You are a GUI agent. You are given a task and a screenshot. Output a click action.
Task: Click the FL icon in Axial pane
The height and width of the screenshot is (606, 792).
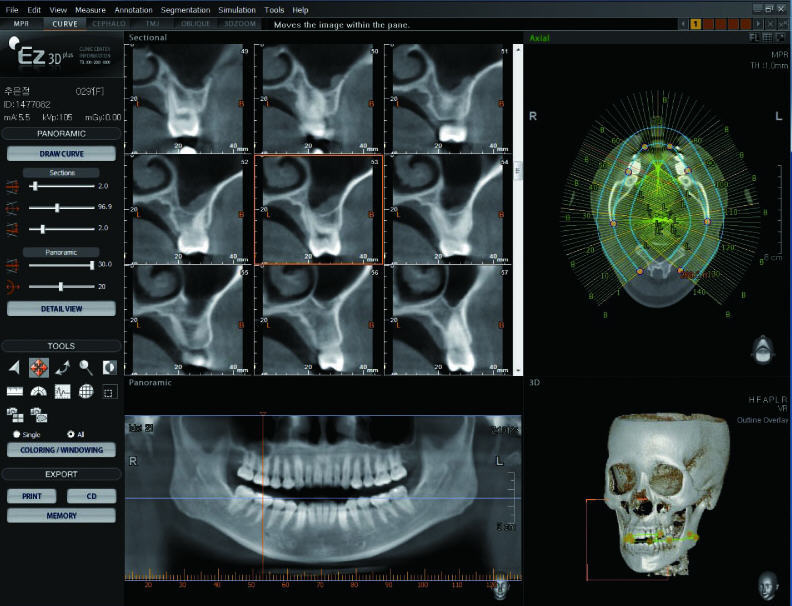(754, 37)
